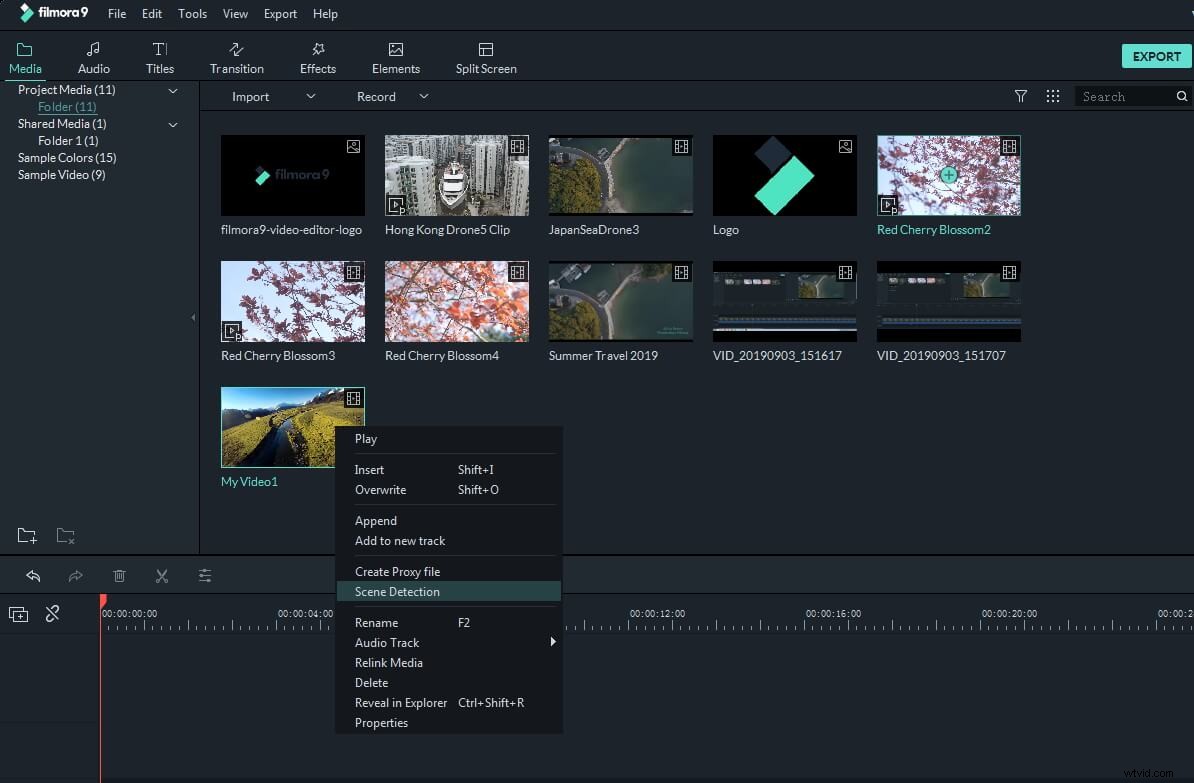Open the Import dropdown arrow
Screen dimensions: 1194x783
tap(310, 96)
